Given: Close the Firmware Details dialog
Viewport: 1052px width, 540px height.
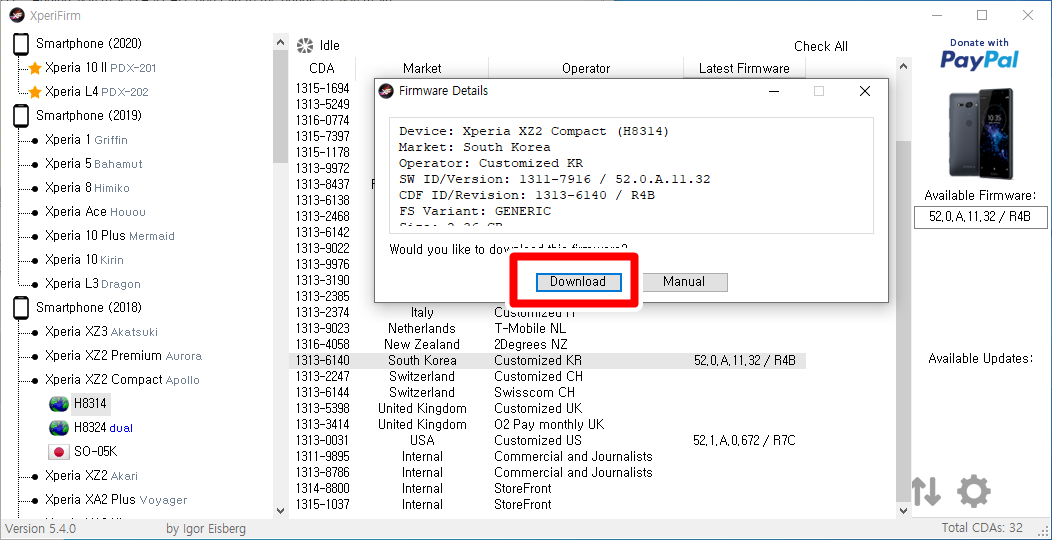Looking at the screenshot, I should tap(865, 91).
